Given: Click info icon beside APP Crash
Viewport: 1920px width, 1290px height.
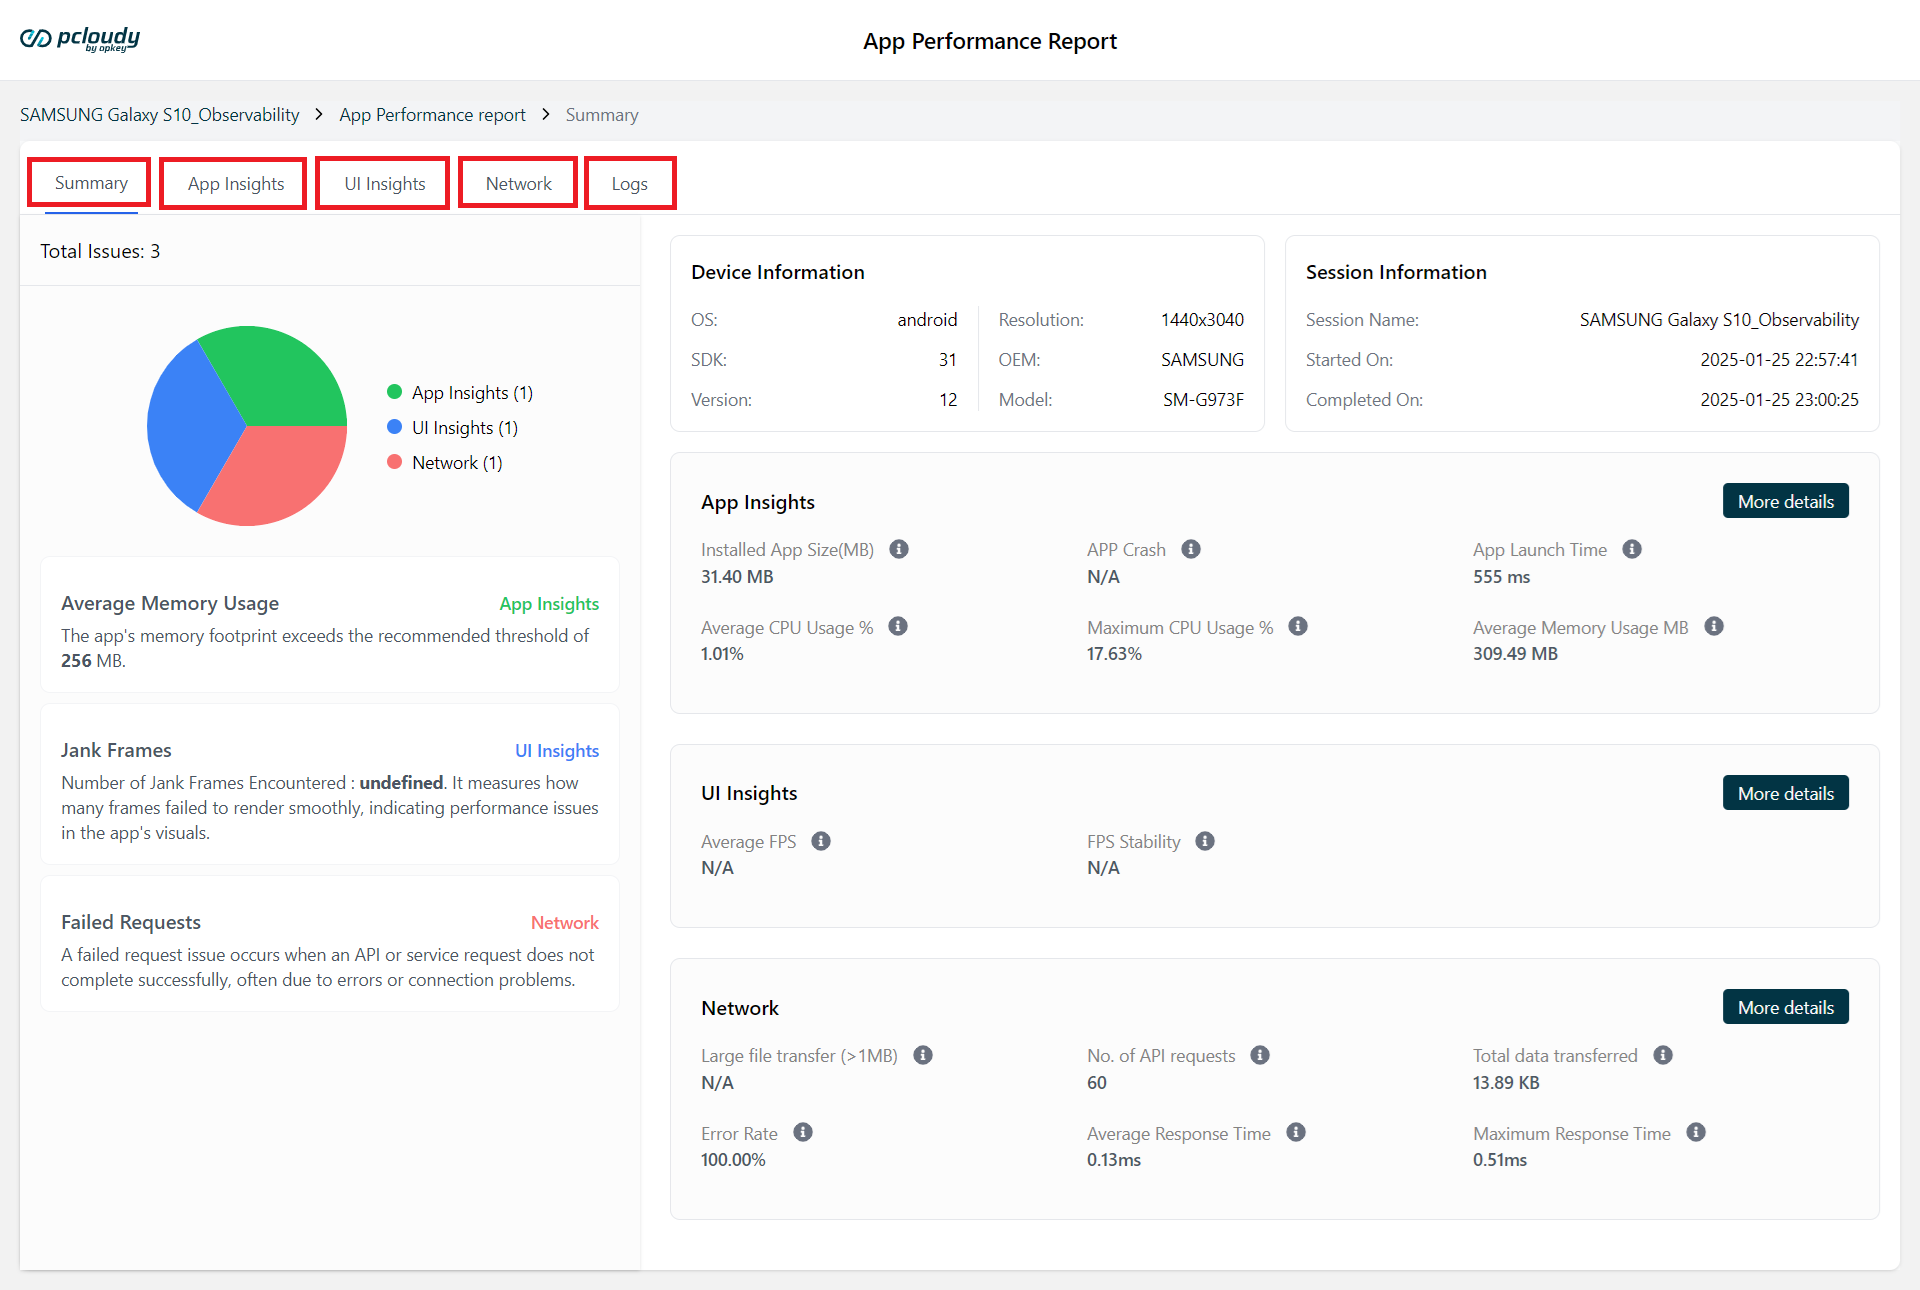Looking at the screenshot, I should (1191, 549).
